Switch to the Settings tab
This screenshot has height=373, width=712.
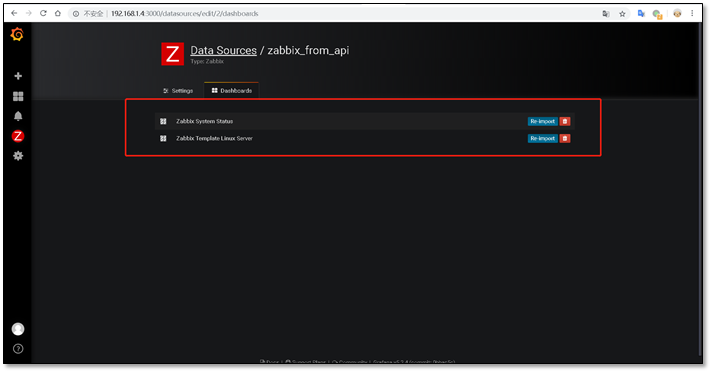point(178,91)
